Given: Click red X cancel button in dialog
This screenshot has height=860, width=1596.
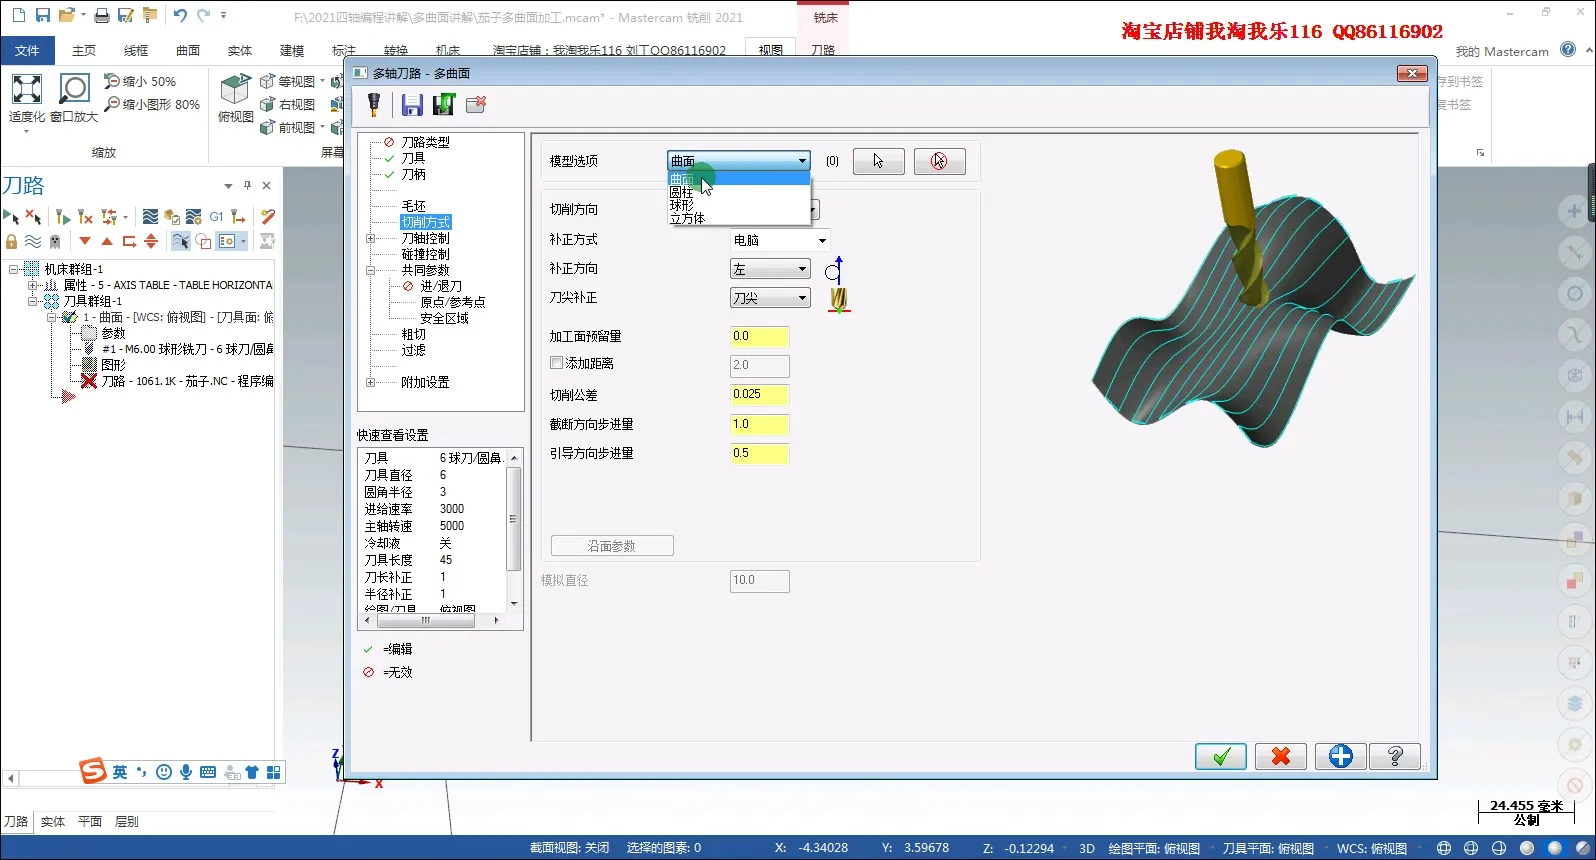Looking at the screenshot, I should point(1281,757).
